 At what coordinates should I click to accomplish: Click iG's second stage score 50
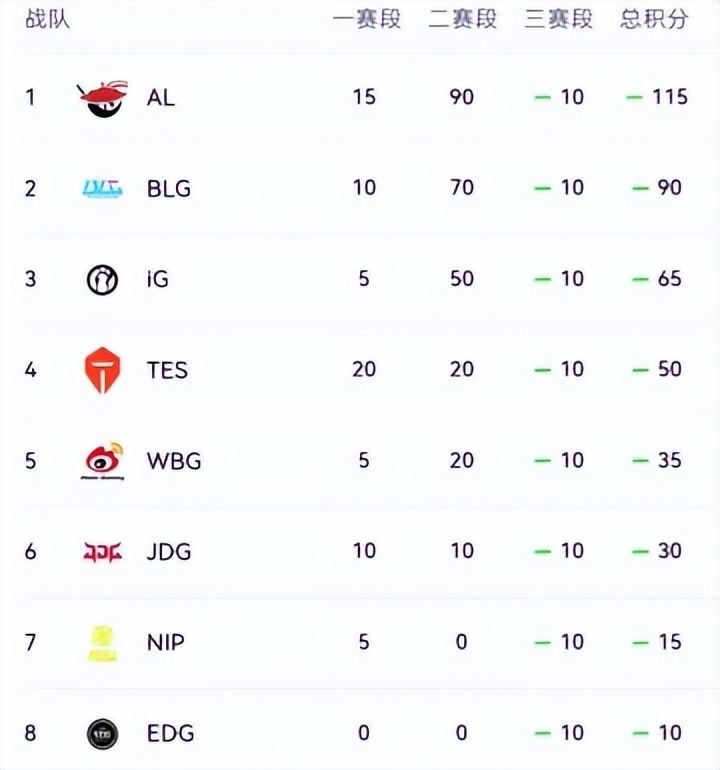(462, 278)
